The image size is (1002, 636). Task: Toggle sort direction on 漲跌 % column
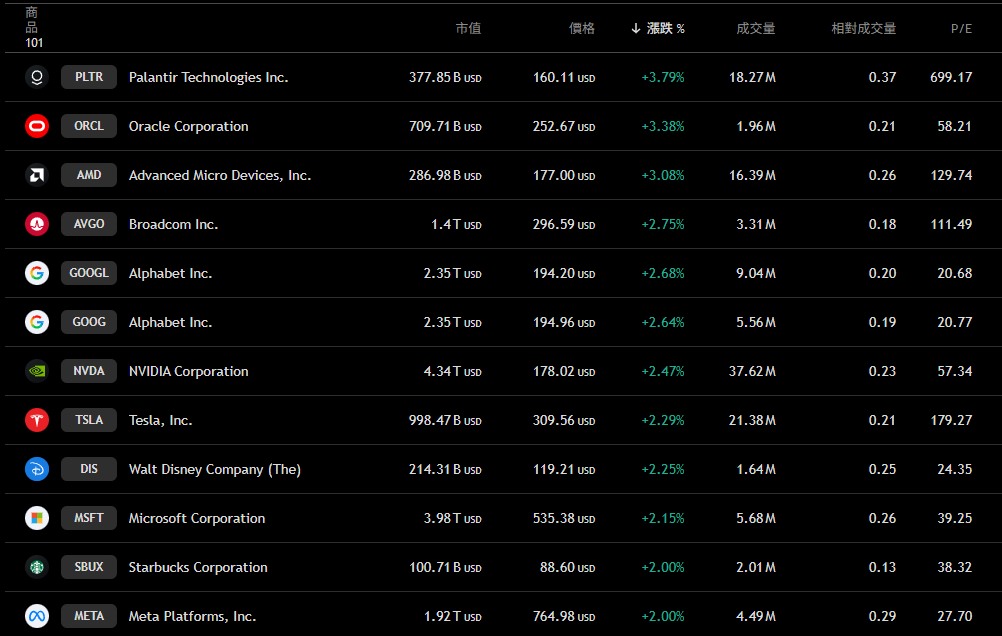pos(658,28)
